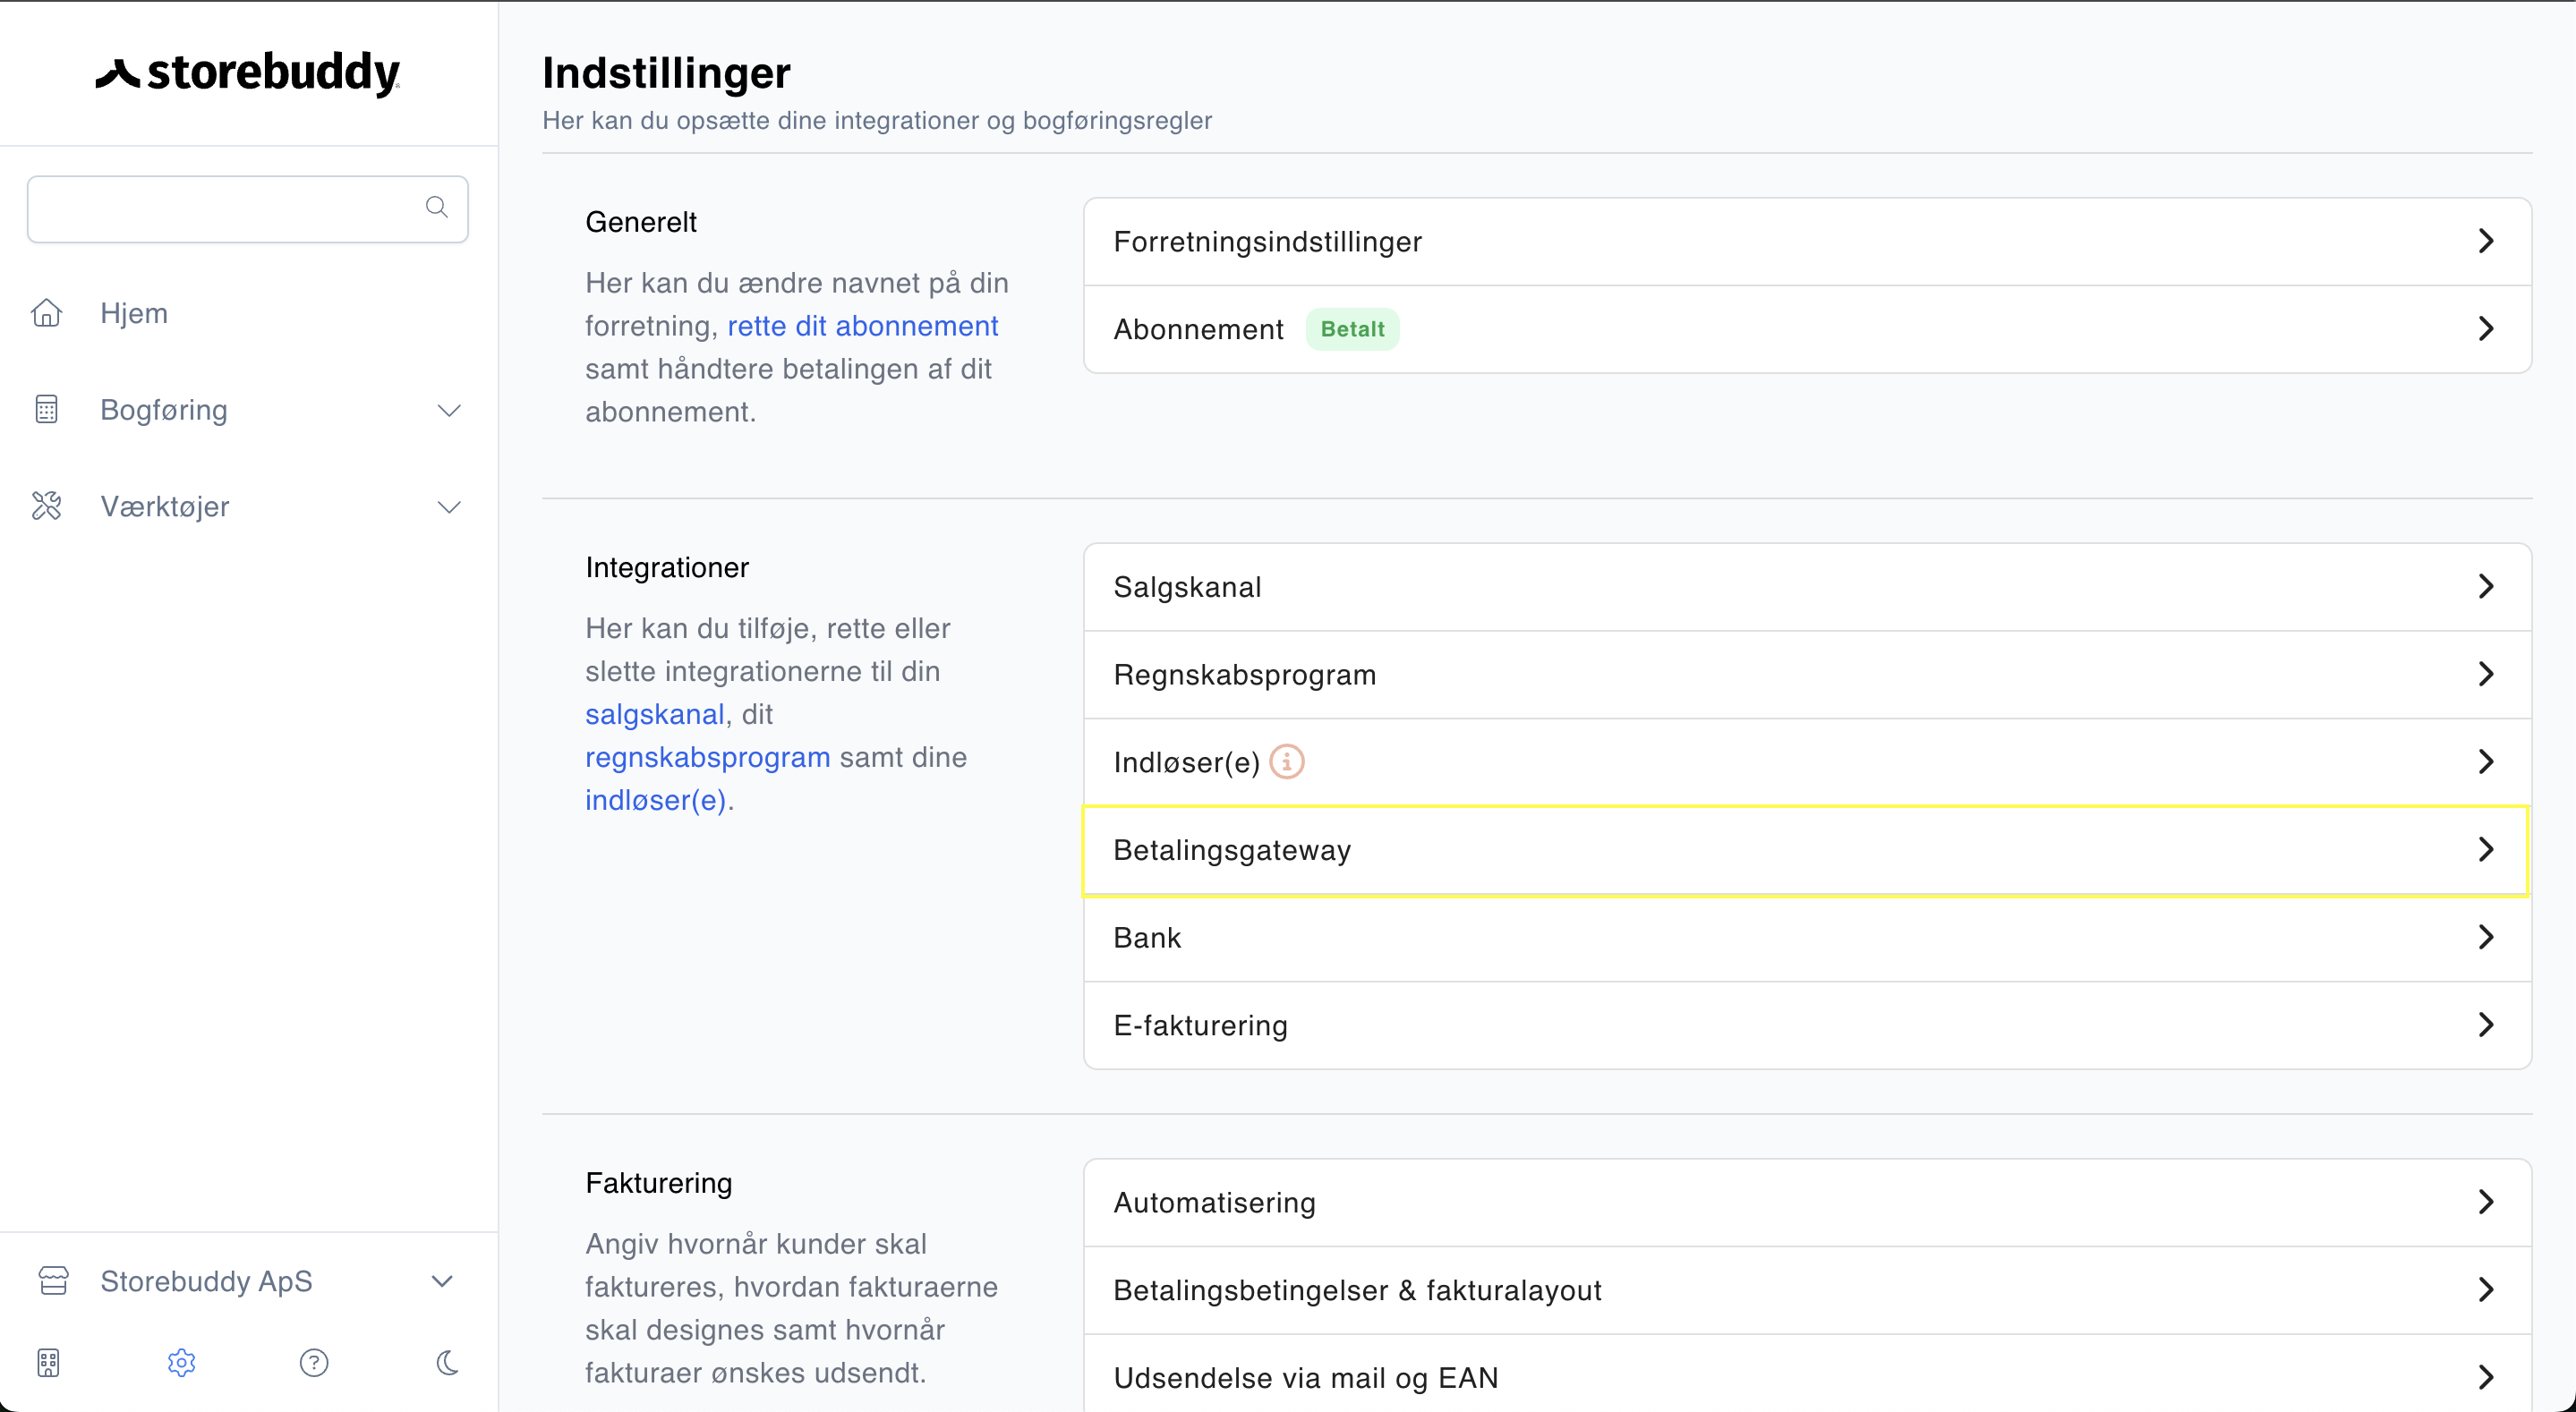Image resolution: width=2576 pixels, height=1412 pixels.
Task: Open settings via the gear icon
Action: (181, 1363)
